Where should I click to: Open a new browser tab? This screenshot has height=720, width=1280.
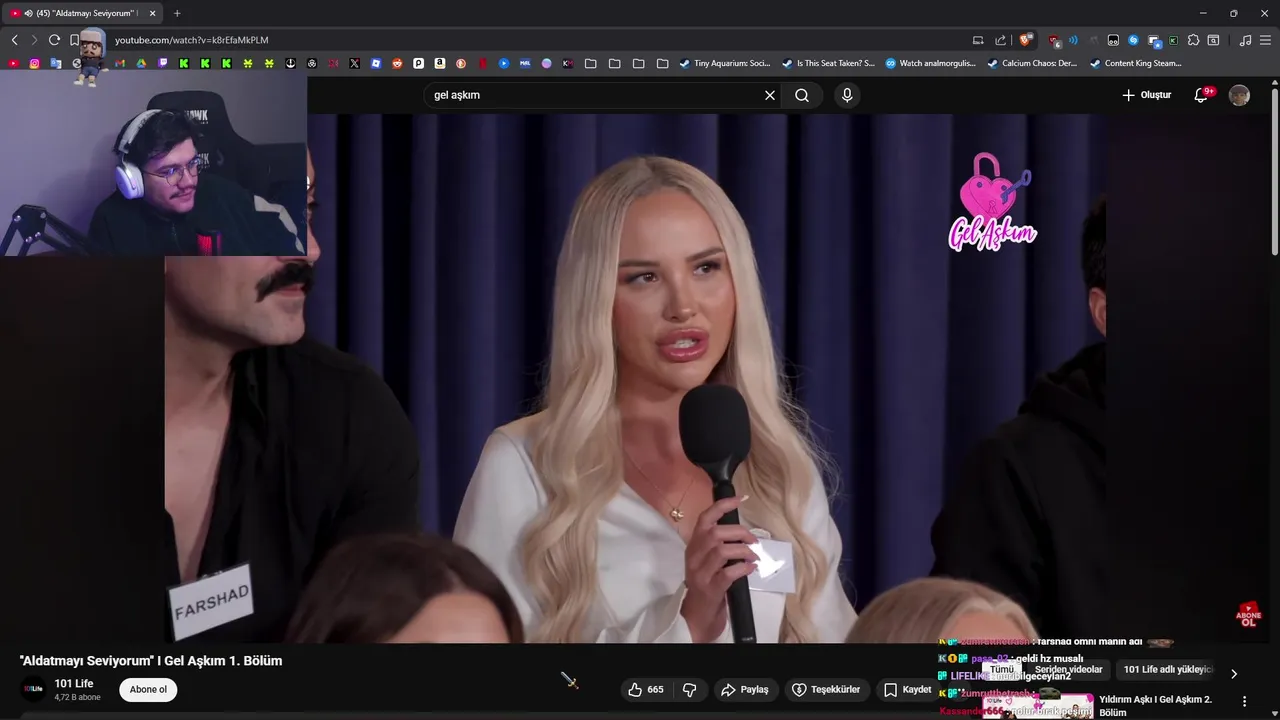177,13
